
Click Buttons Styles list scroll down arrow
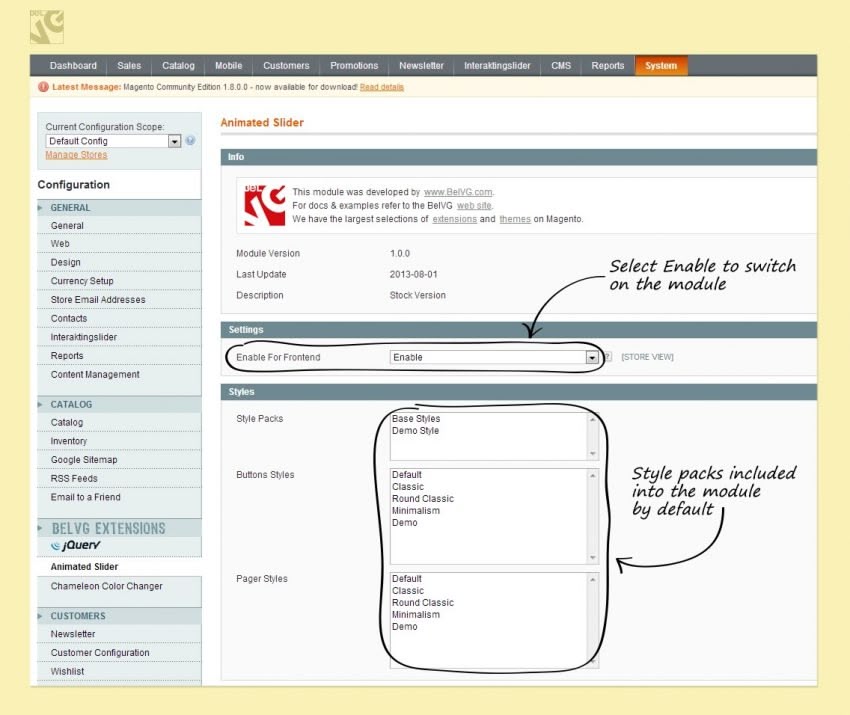pos(593,557)
